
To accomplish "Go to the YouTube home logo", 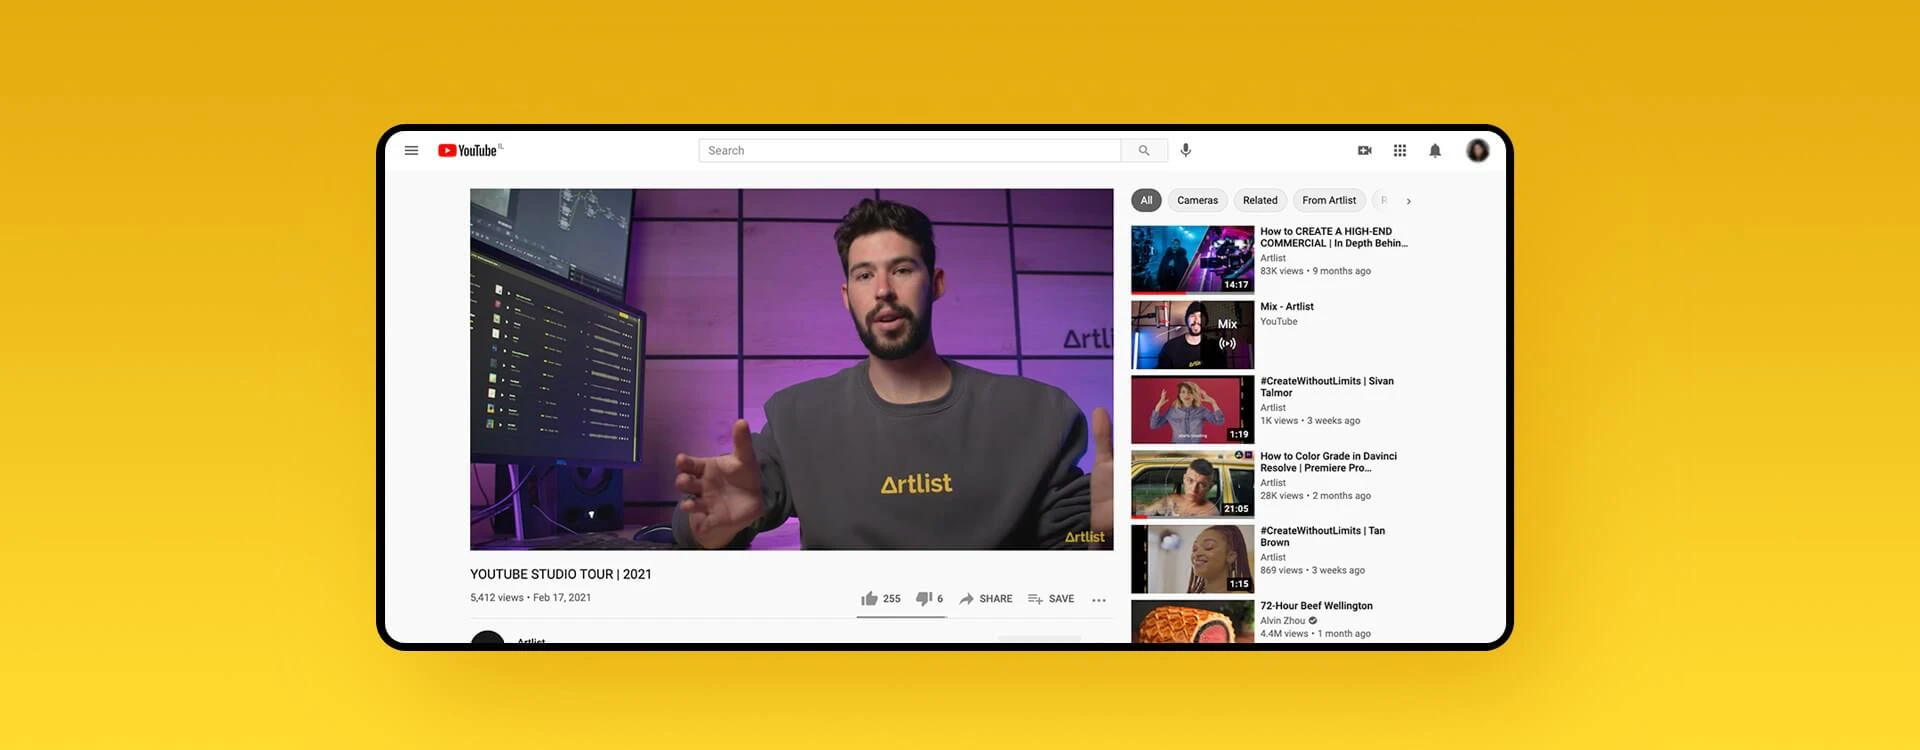I will pyautogui.click(x=470, y=151).
